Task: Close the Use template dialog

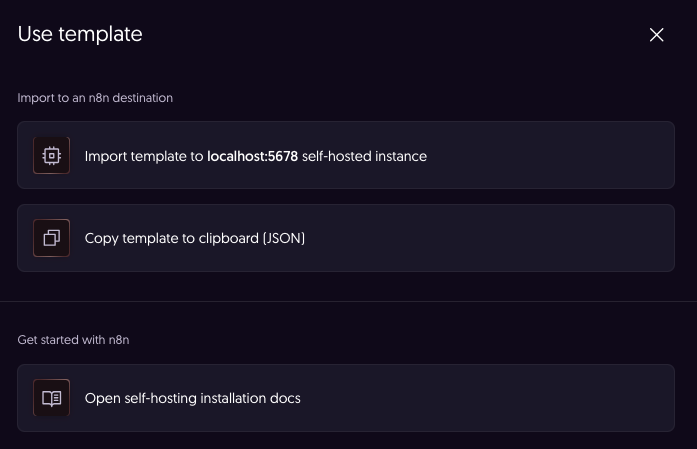Action: pyautogui.click(x=656, y=35)
